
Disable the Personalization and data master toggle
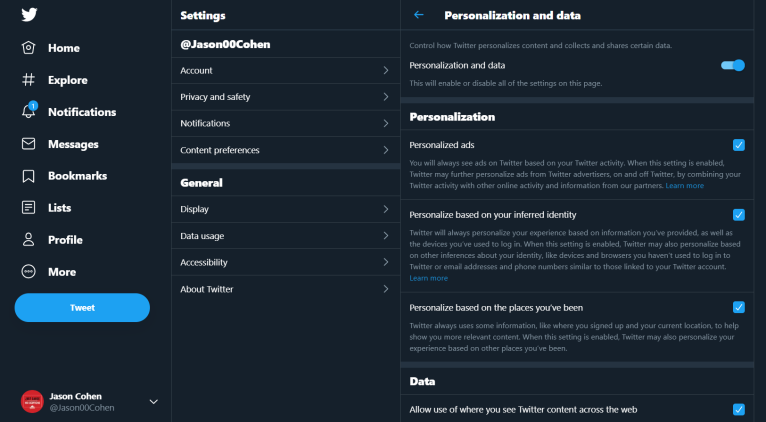733,65
